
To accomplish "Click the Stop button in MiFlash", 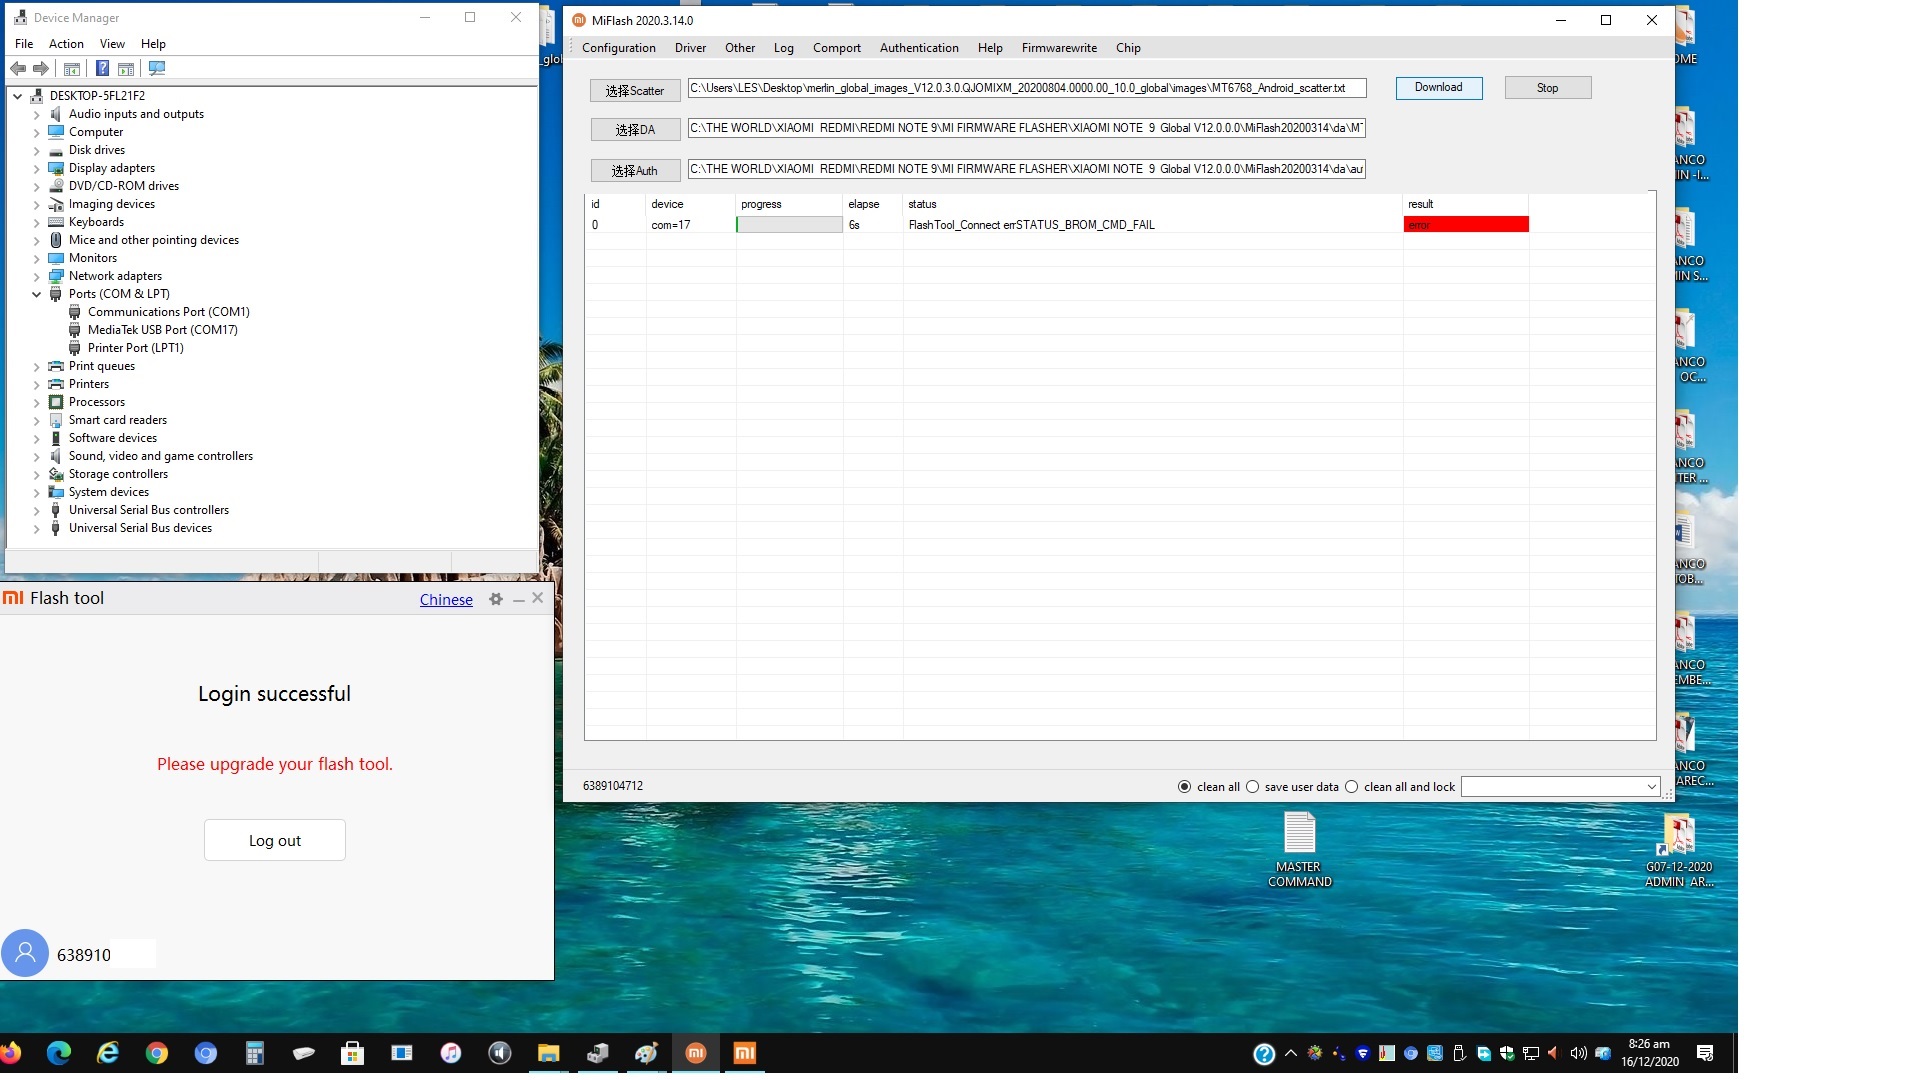I will click(1547, 88).
